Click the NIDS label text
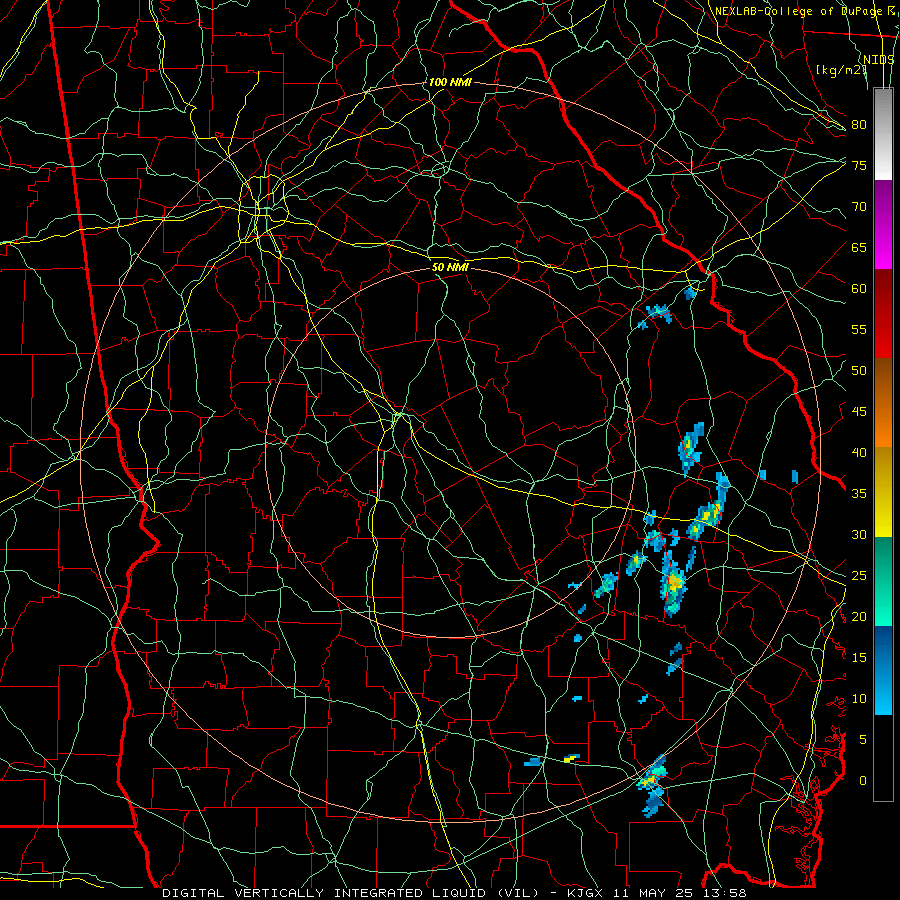 879,60
